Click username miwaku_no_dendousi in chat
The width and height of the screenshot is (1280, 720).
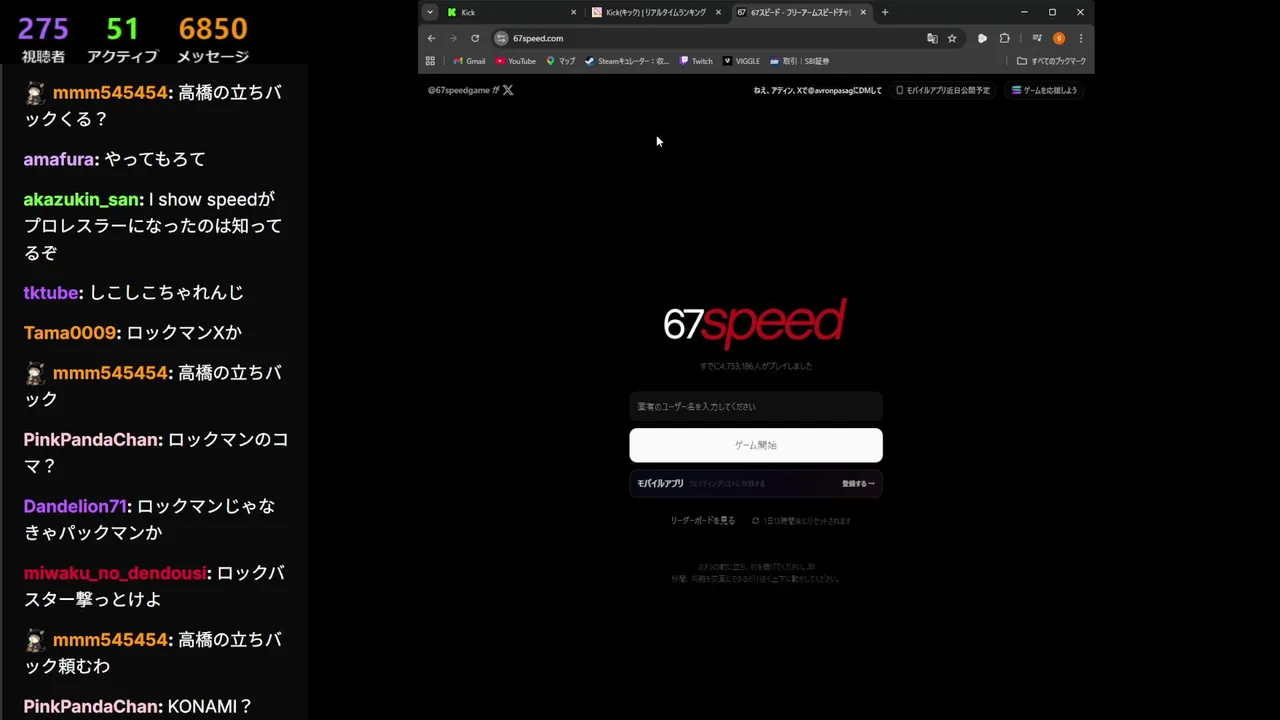tap(114, 573)
